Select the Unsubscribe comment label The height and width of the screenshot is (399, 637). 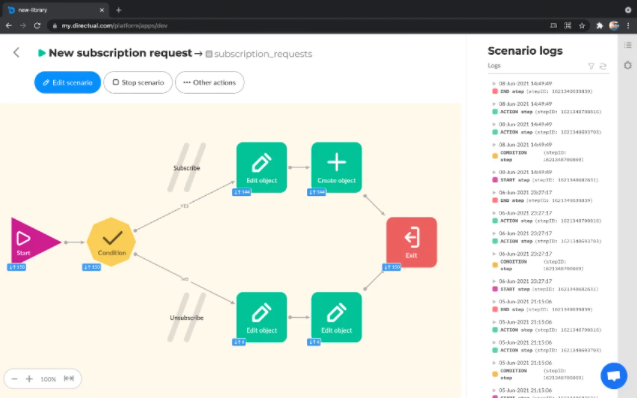pos(186,318)
